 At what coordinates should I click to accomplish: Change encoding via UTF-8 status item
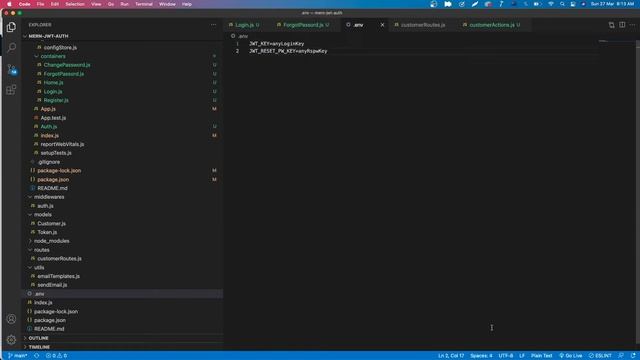coord(506,356)
